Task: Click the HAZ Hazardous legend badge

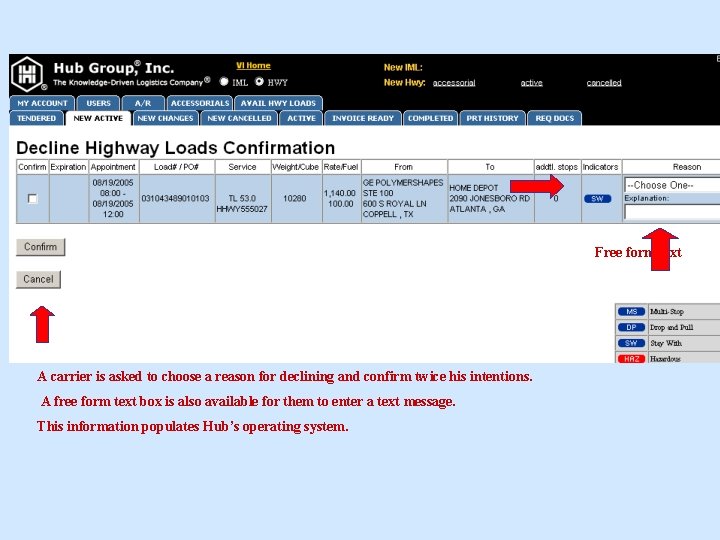Action: tap(631, 359)
